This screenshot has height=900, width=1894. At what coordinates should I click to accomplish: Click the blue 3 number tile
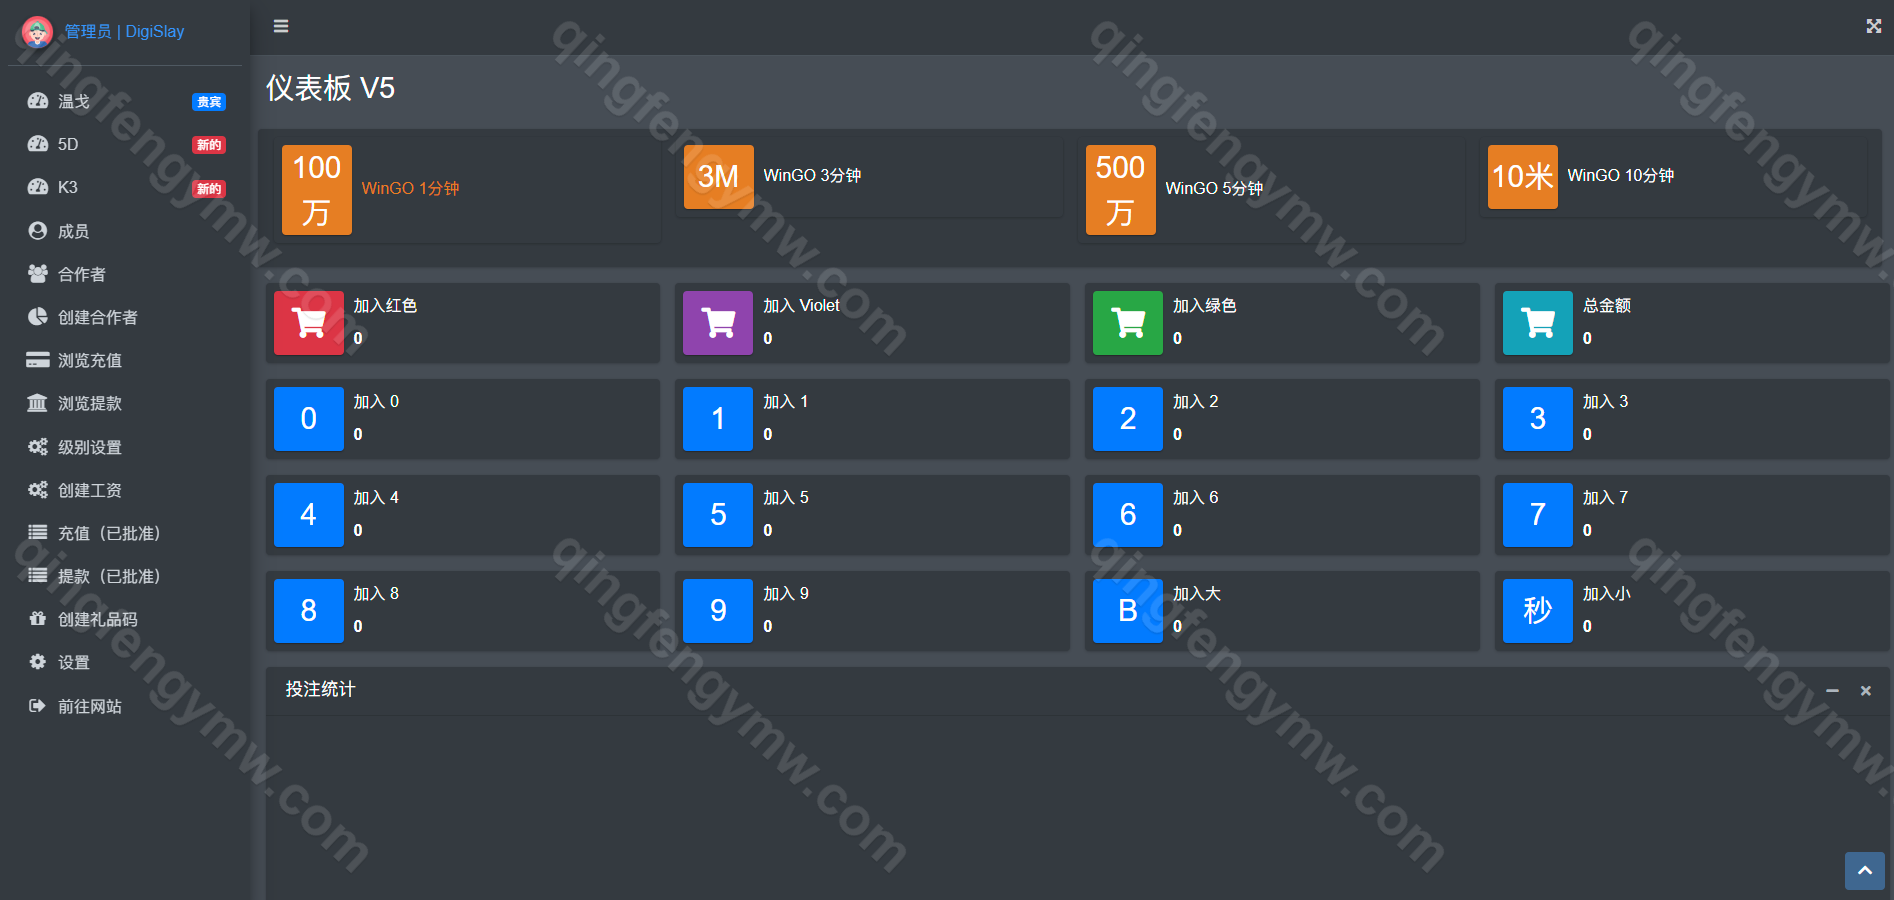[x=1538, y=419]
